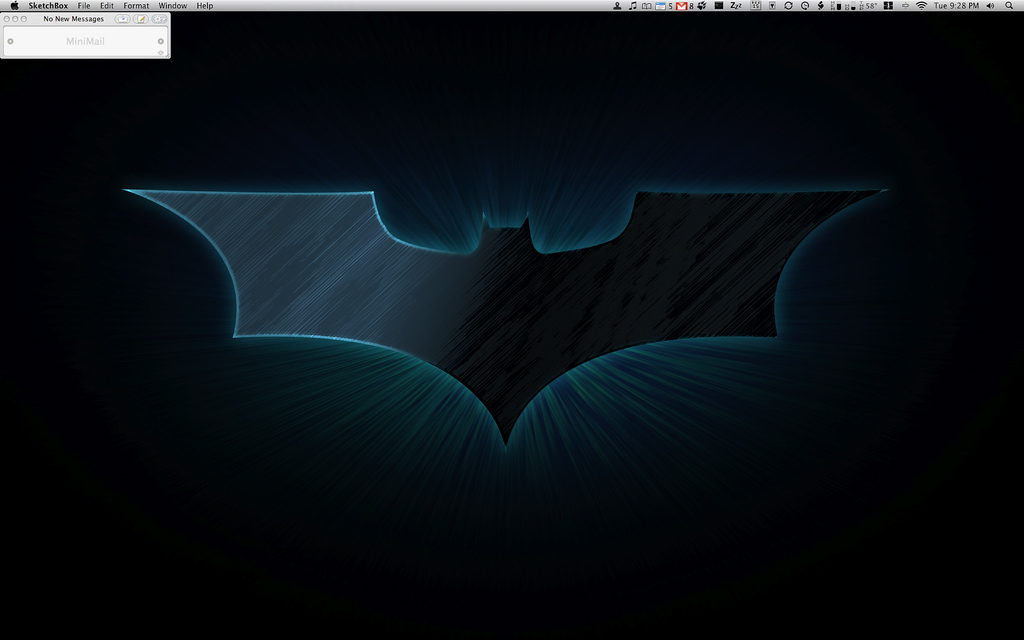Open the Apple menu
1024x640 pixels.
coord(14,5)
